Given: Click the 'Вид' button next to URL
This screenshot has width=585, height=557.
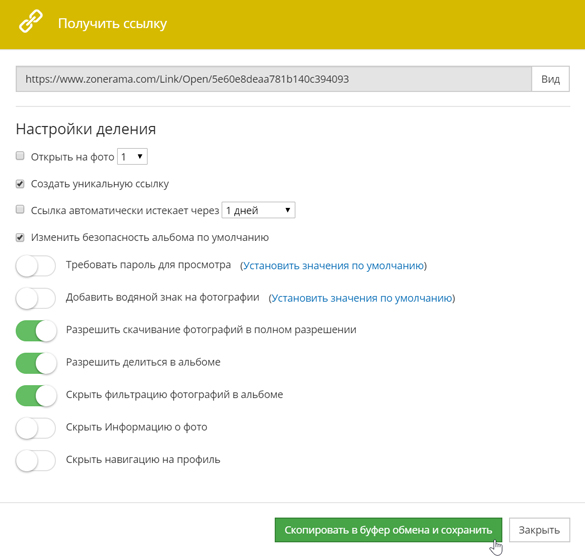Looking at the screenshot, I should (x=550, y=79).
